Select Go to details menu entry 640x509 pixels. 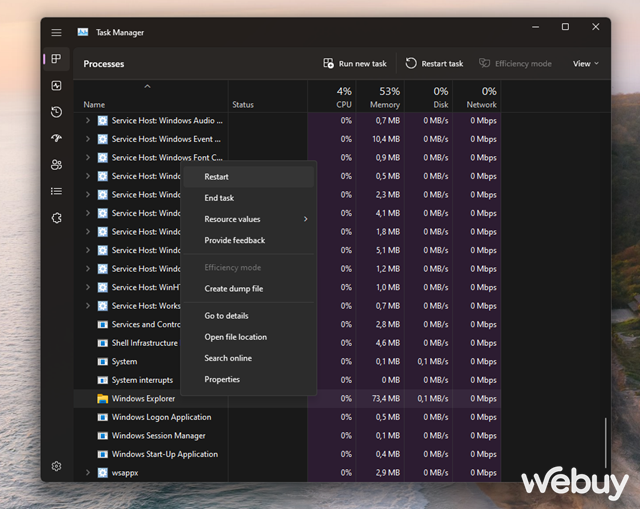click(249, 316)
